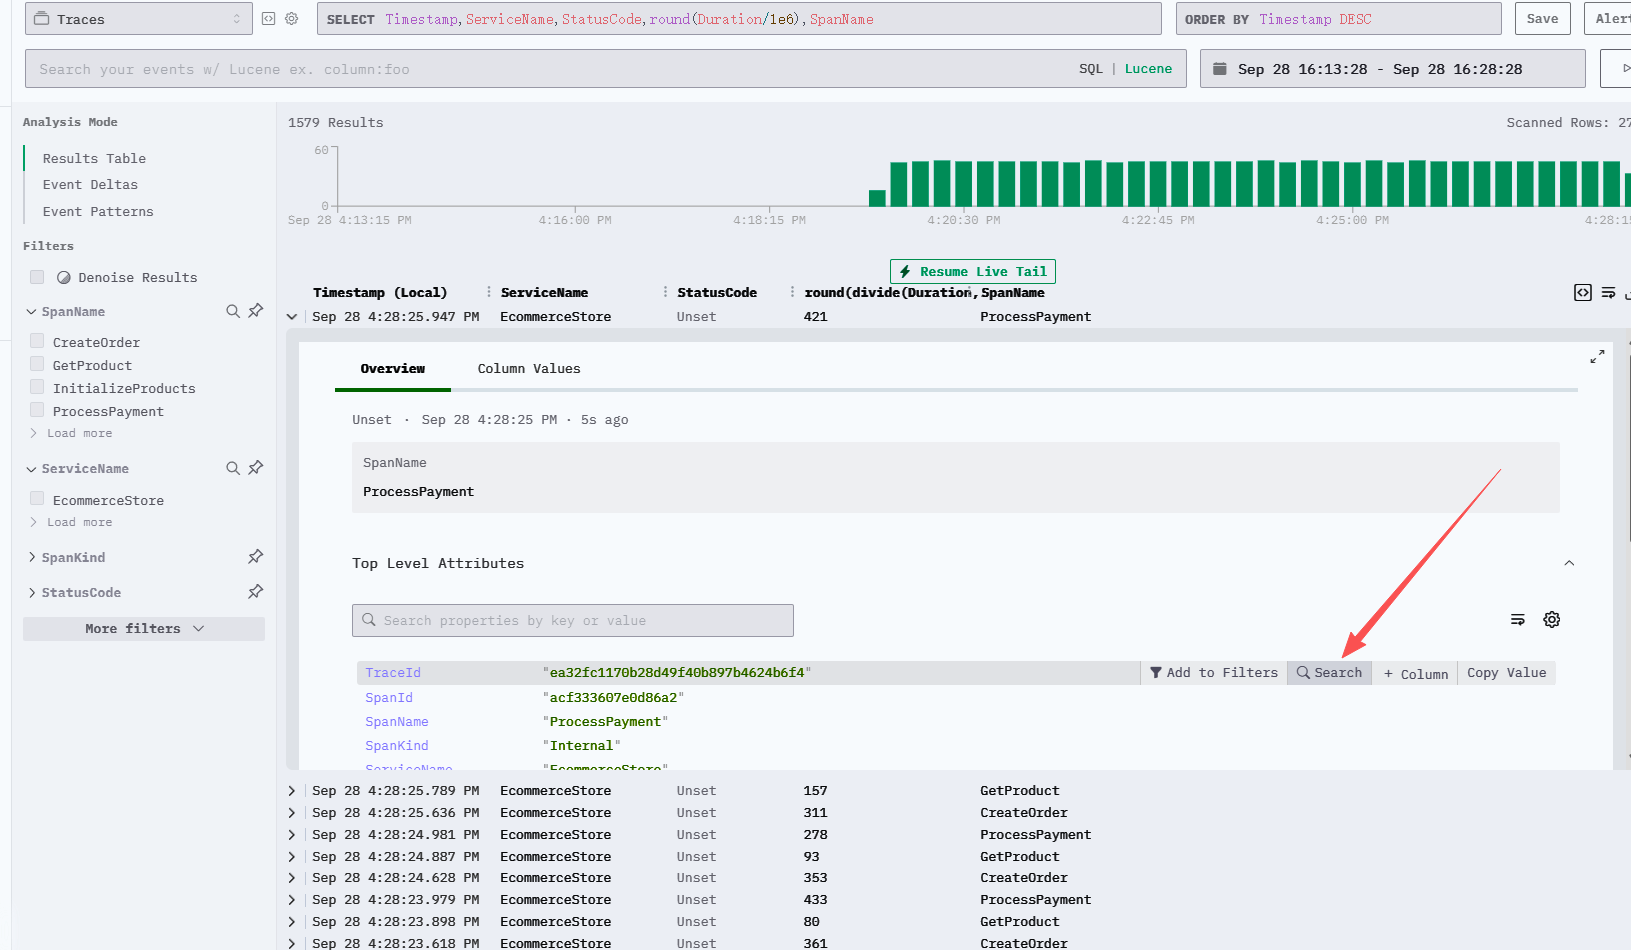Pin the ServiceName filter
1631x950 pixels.
click(x=256, y=468)
